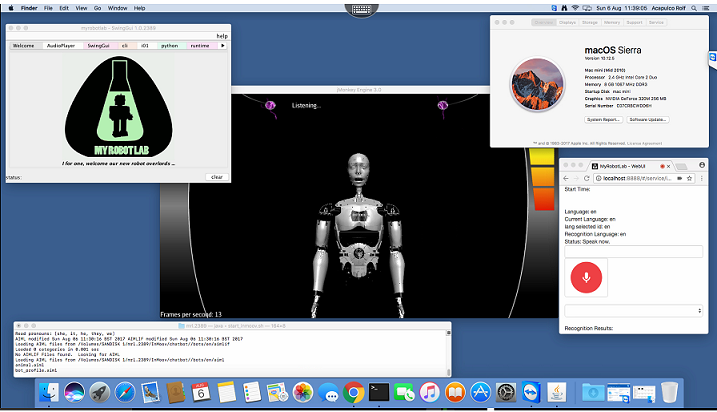Open FaceTime from the dock
717x412 pixels.
404,392
